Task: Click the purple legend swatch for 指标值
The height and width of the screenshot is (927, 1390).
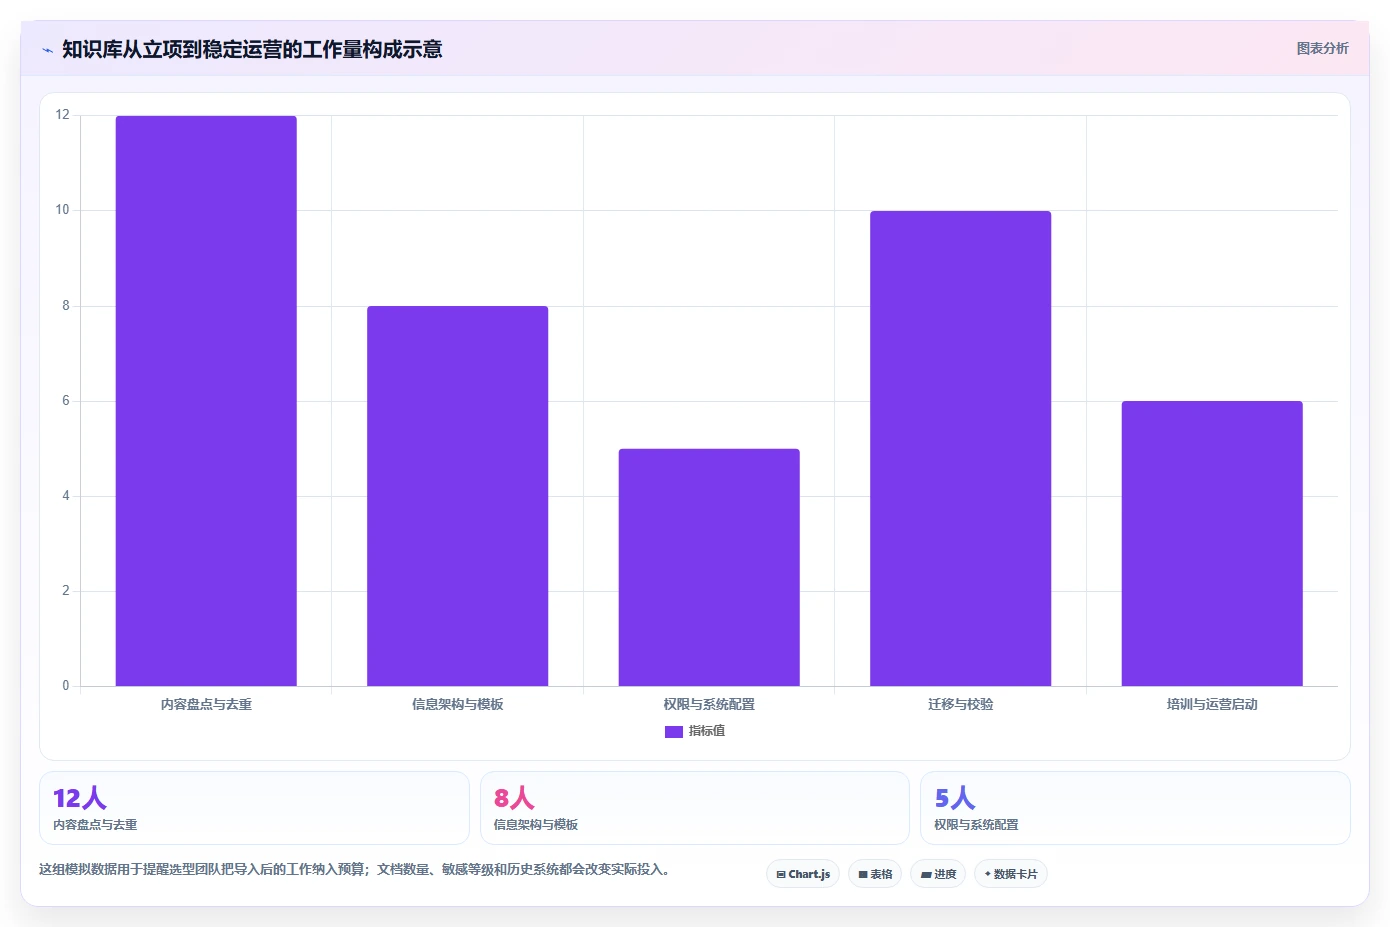Action: pos(674,732)
